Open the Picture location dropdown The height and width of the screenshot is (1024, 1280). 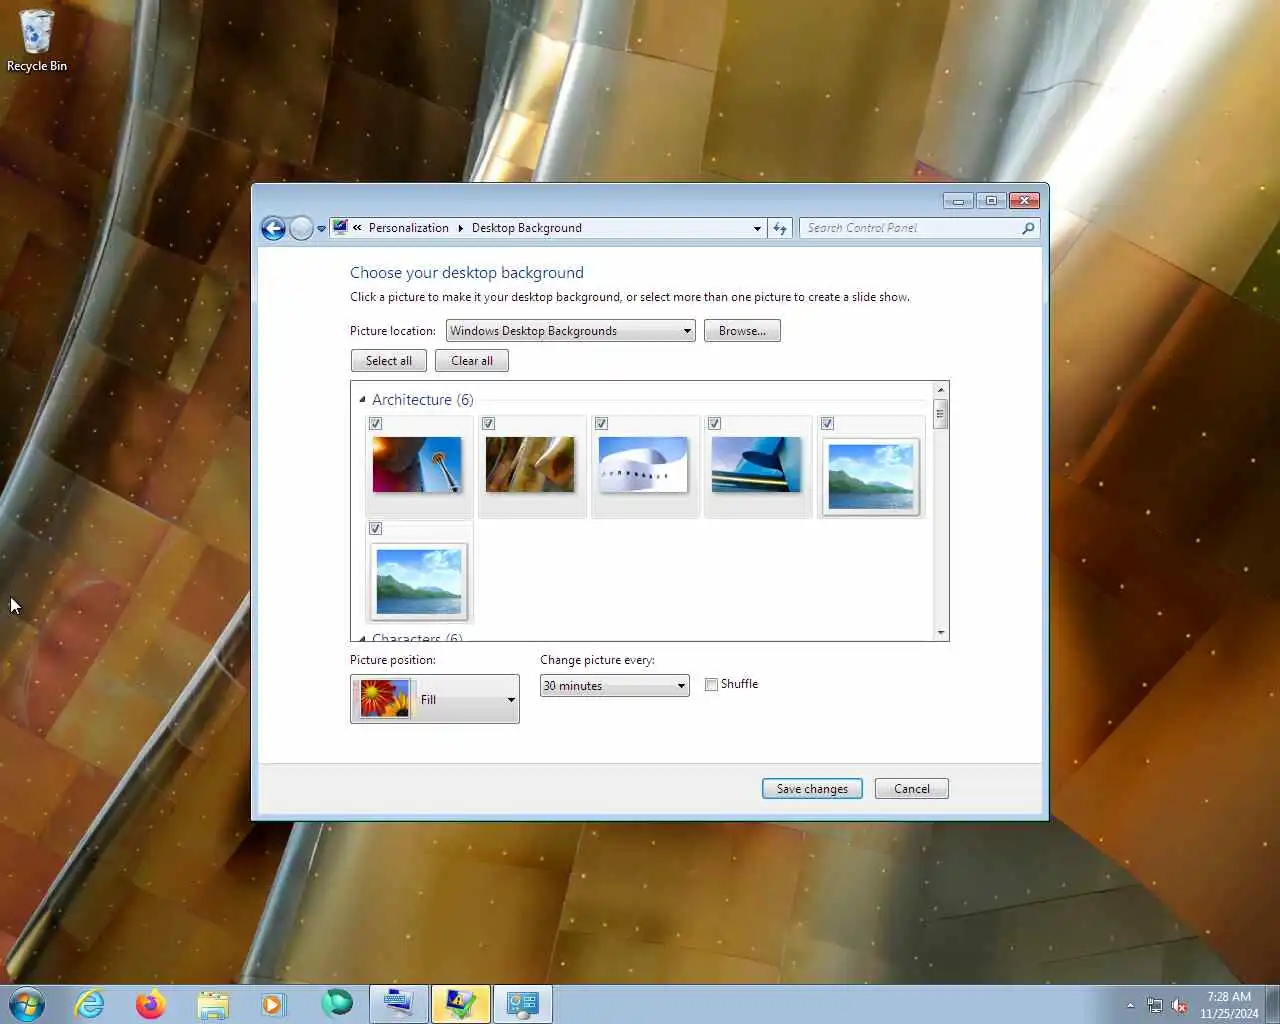pos(570,331)
